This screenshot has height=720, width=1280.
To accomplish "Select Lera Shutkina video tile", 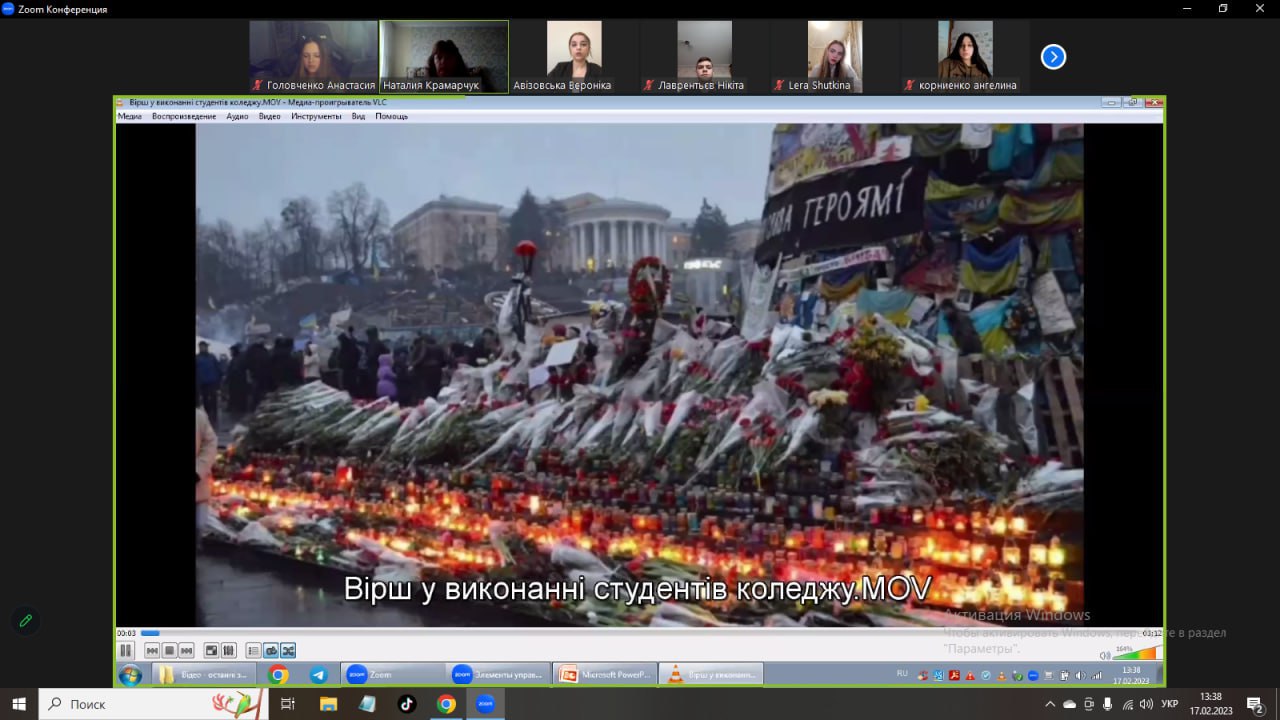I will pyautogui.click(x=835, y=57).
